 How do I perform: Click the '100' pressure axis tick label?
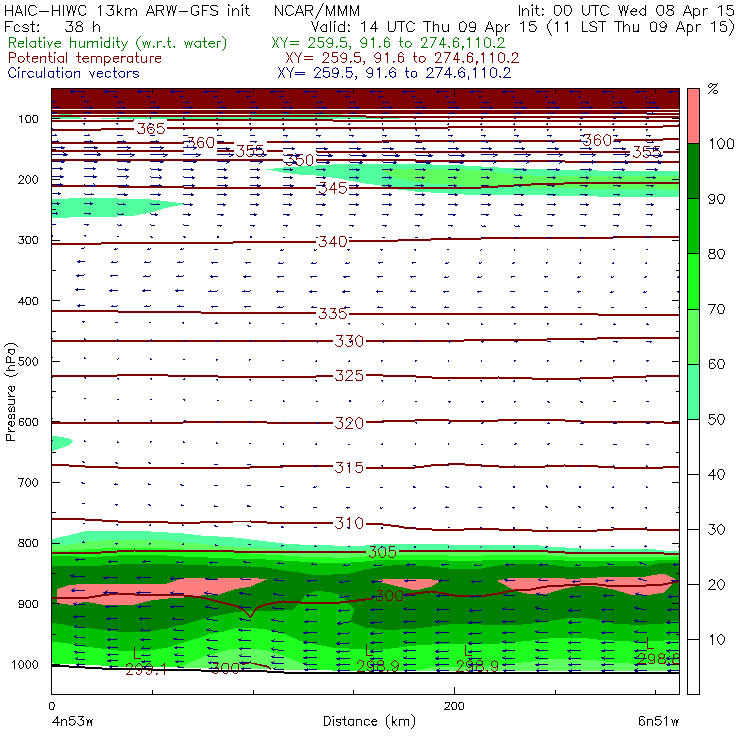(x=28, y=119)
